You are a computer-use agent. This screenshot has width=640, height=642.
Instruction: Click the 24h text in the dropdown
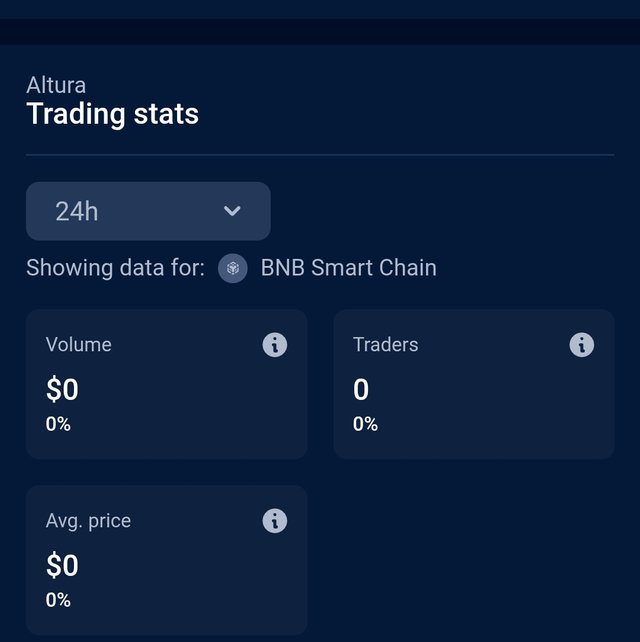[x=77, y=211]
